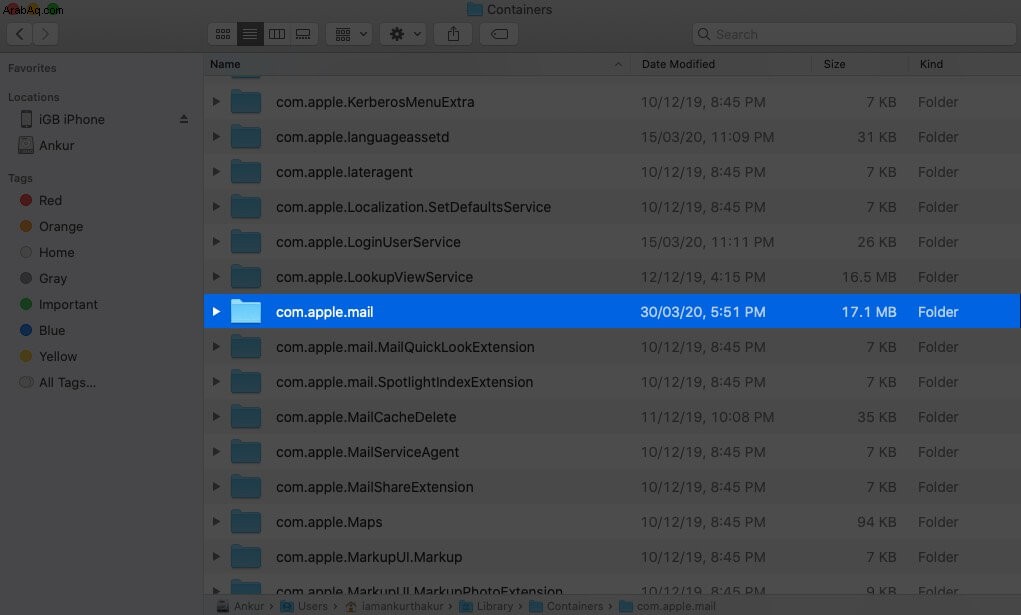This screenshot has height=615, width=1021.
Task: Expand the com.apple.MailServiceAgent folder
Action: (216, 452)
